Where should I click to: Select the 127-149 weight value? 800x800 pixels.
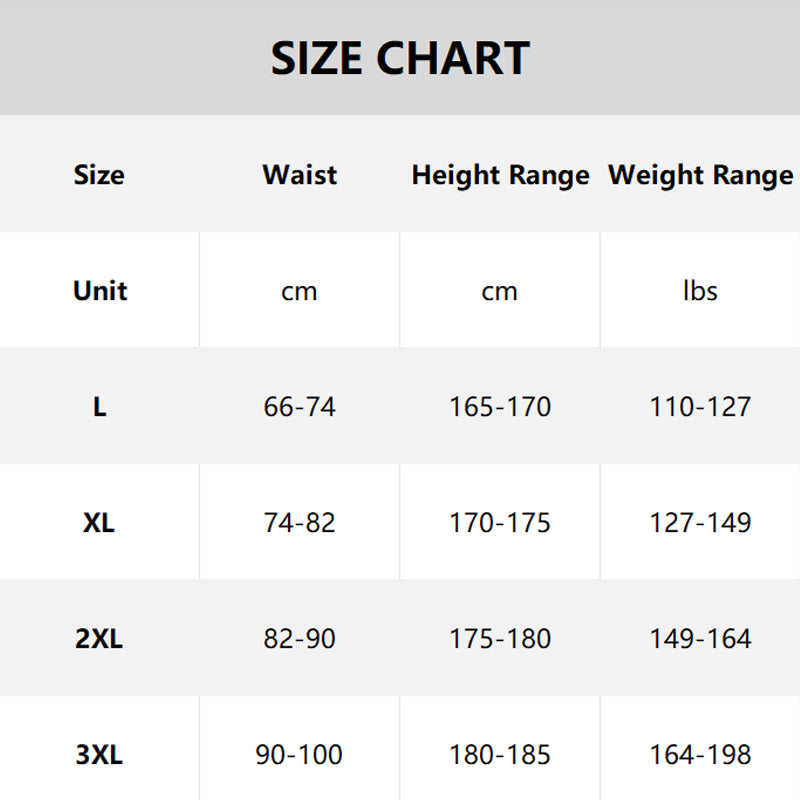(700, 523)
